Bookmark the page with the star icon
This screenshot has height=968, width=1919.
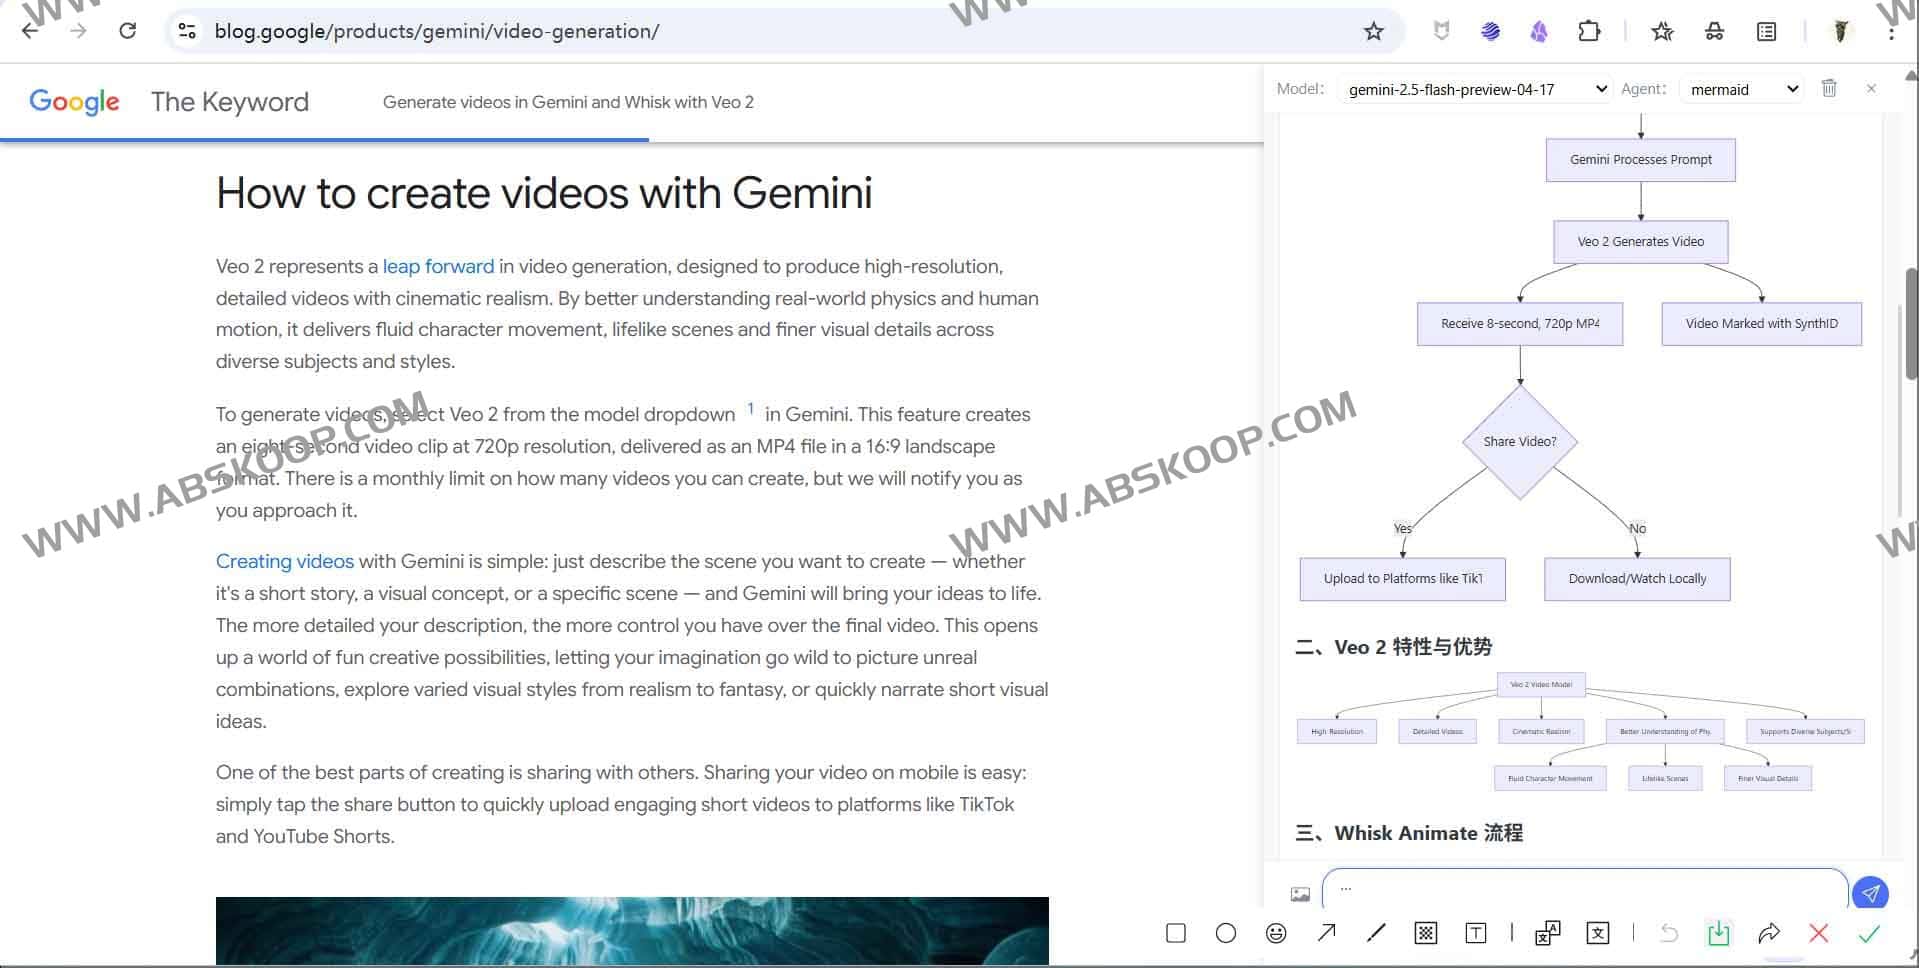coord(1374,31)
